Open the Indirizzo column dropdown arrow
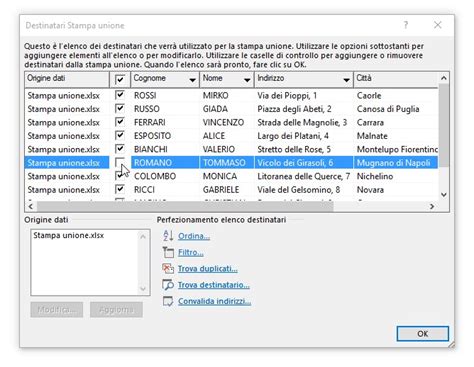 point(346,80)
